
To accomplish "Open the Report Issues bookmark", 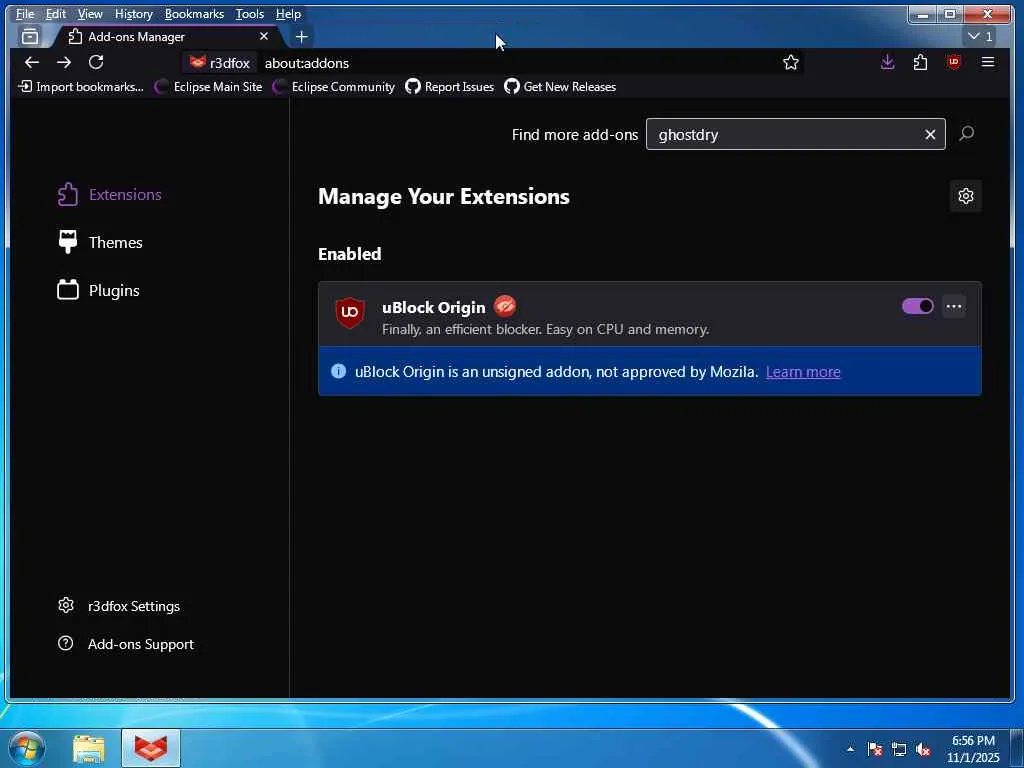I will pos(449,87).
